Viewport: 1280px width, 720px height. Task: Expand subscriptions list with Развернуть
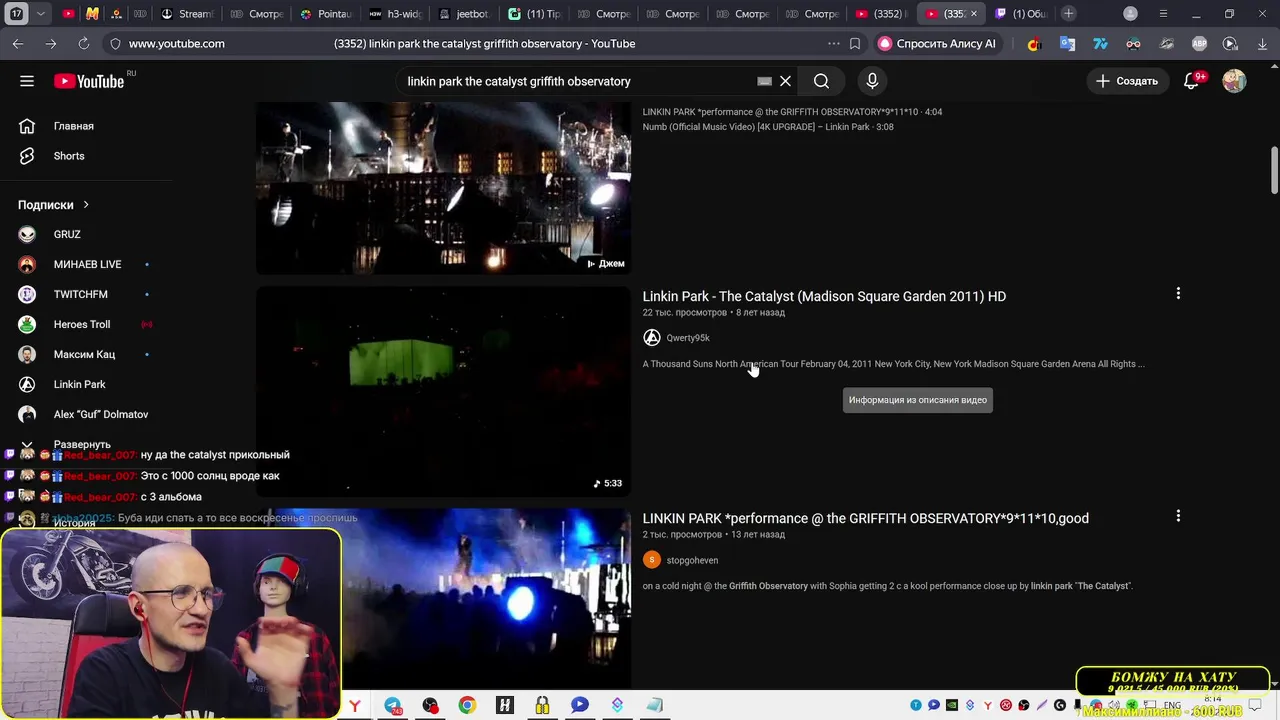(82, 444)
